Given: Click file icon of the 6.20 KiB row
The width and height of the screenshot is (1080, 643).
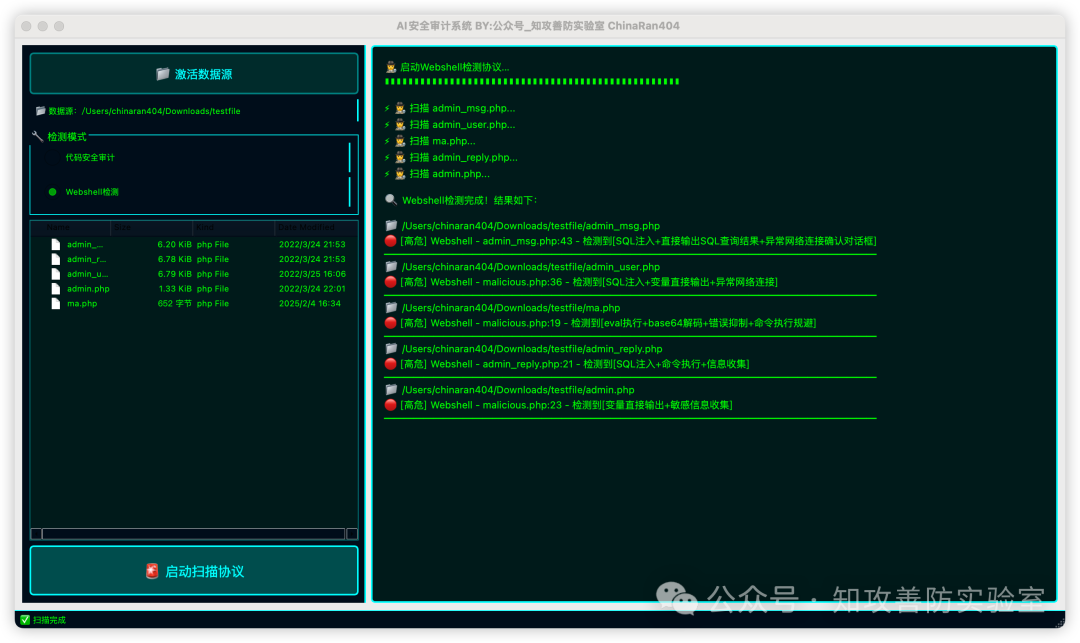Looking at the screenshot, I should click(56, 244).
